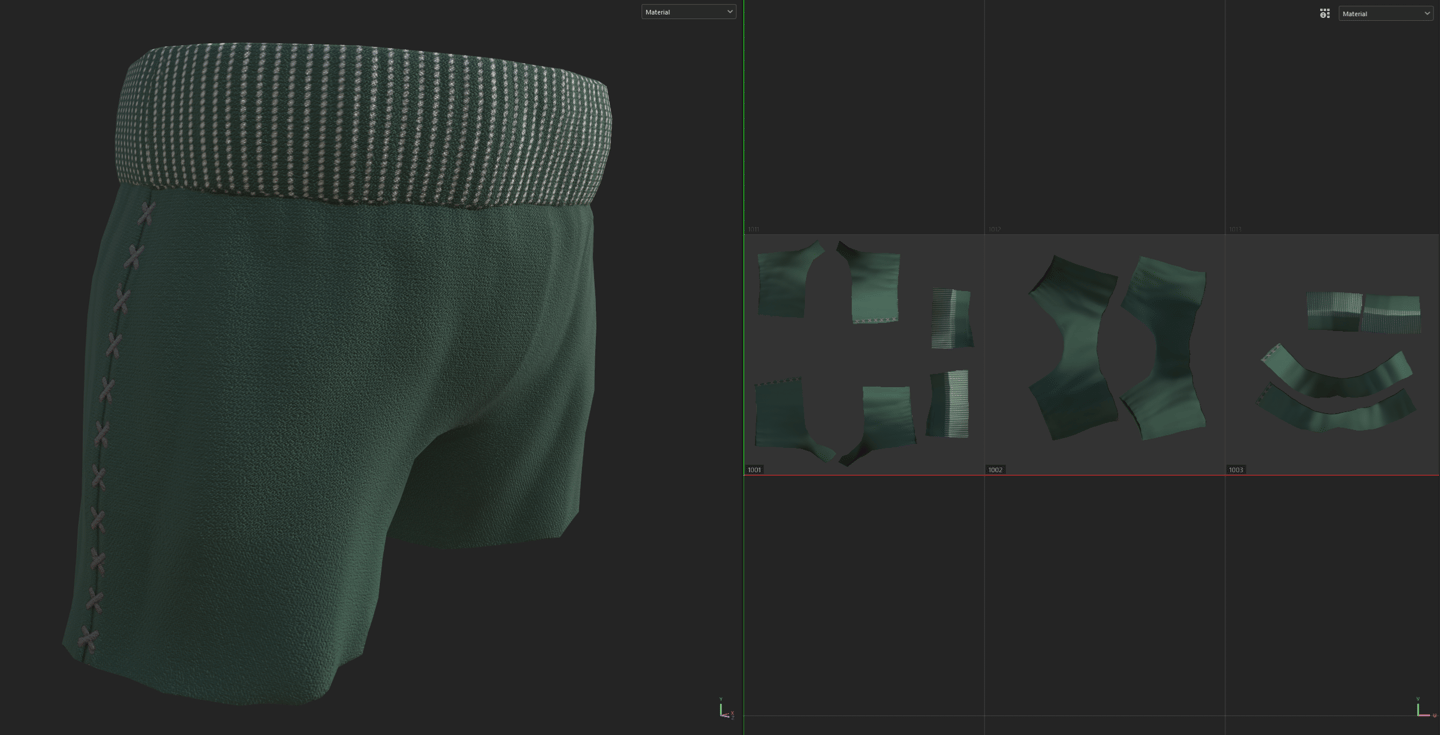Click the 1003 UV tile label
The height and width of the screenshot is (735, 1440).
pos(1236,469)
